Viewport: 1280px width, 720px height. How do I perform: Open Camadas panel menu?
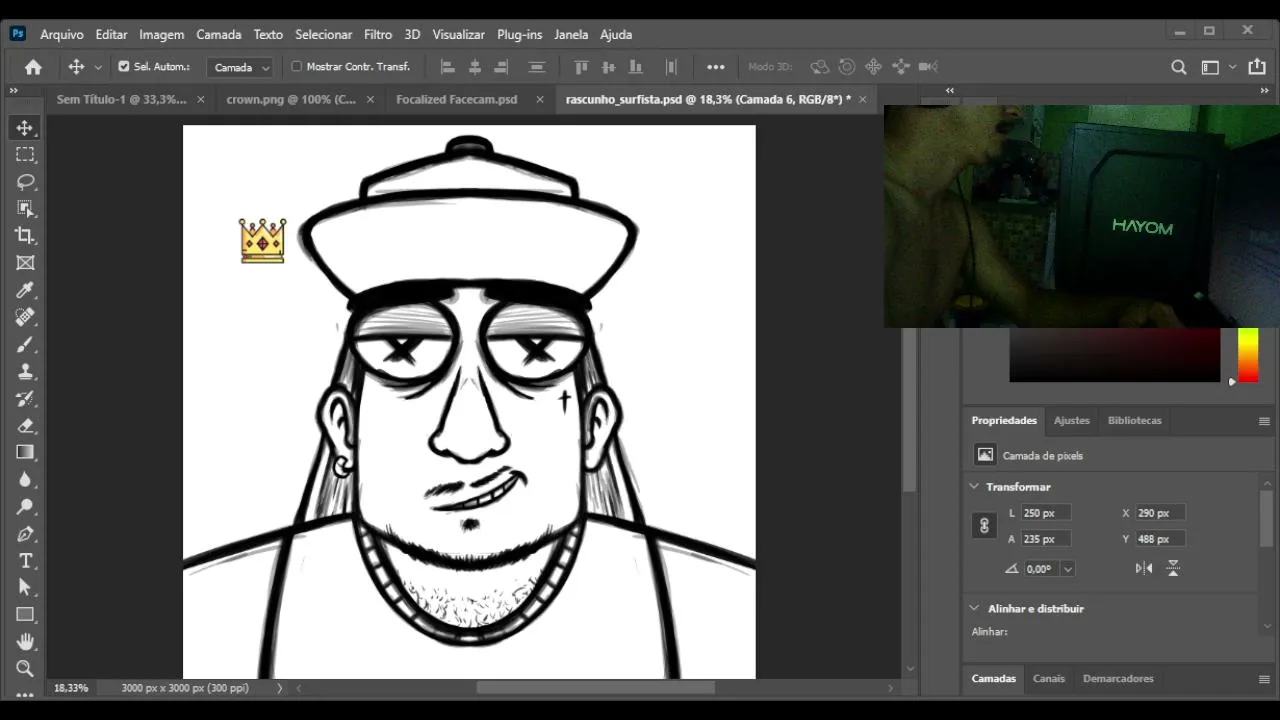[1264, 679]
